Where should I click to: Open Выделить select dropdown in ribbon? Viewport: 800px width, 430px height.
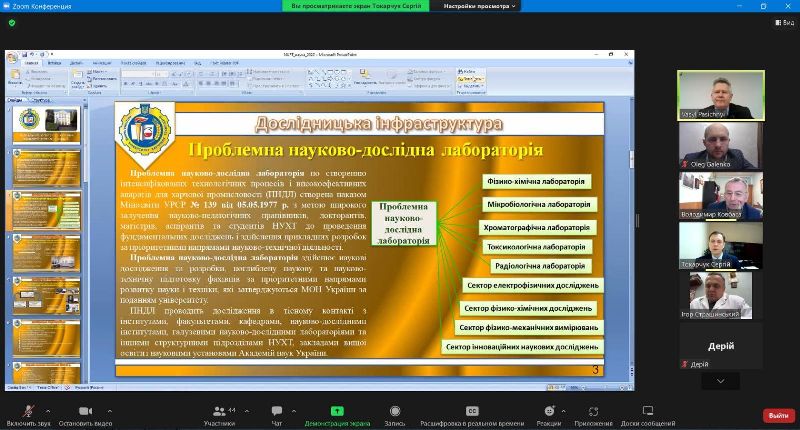[x=470, y=86]
